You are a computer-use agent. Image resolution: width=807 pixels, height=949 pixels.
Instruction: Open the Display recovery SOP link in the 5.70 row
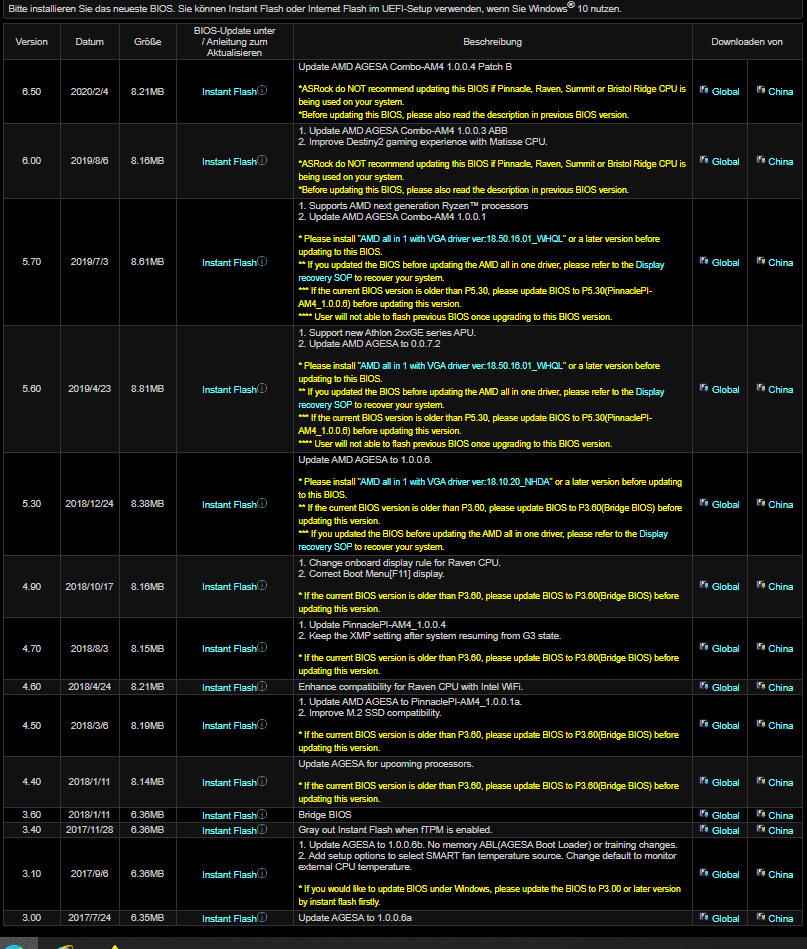[x=481, y=271]
